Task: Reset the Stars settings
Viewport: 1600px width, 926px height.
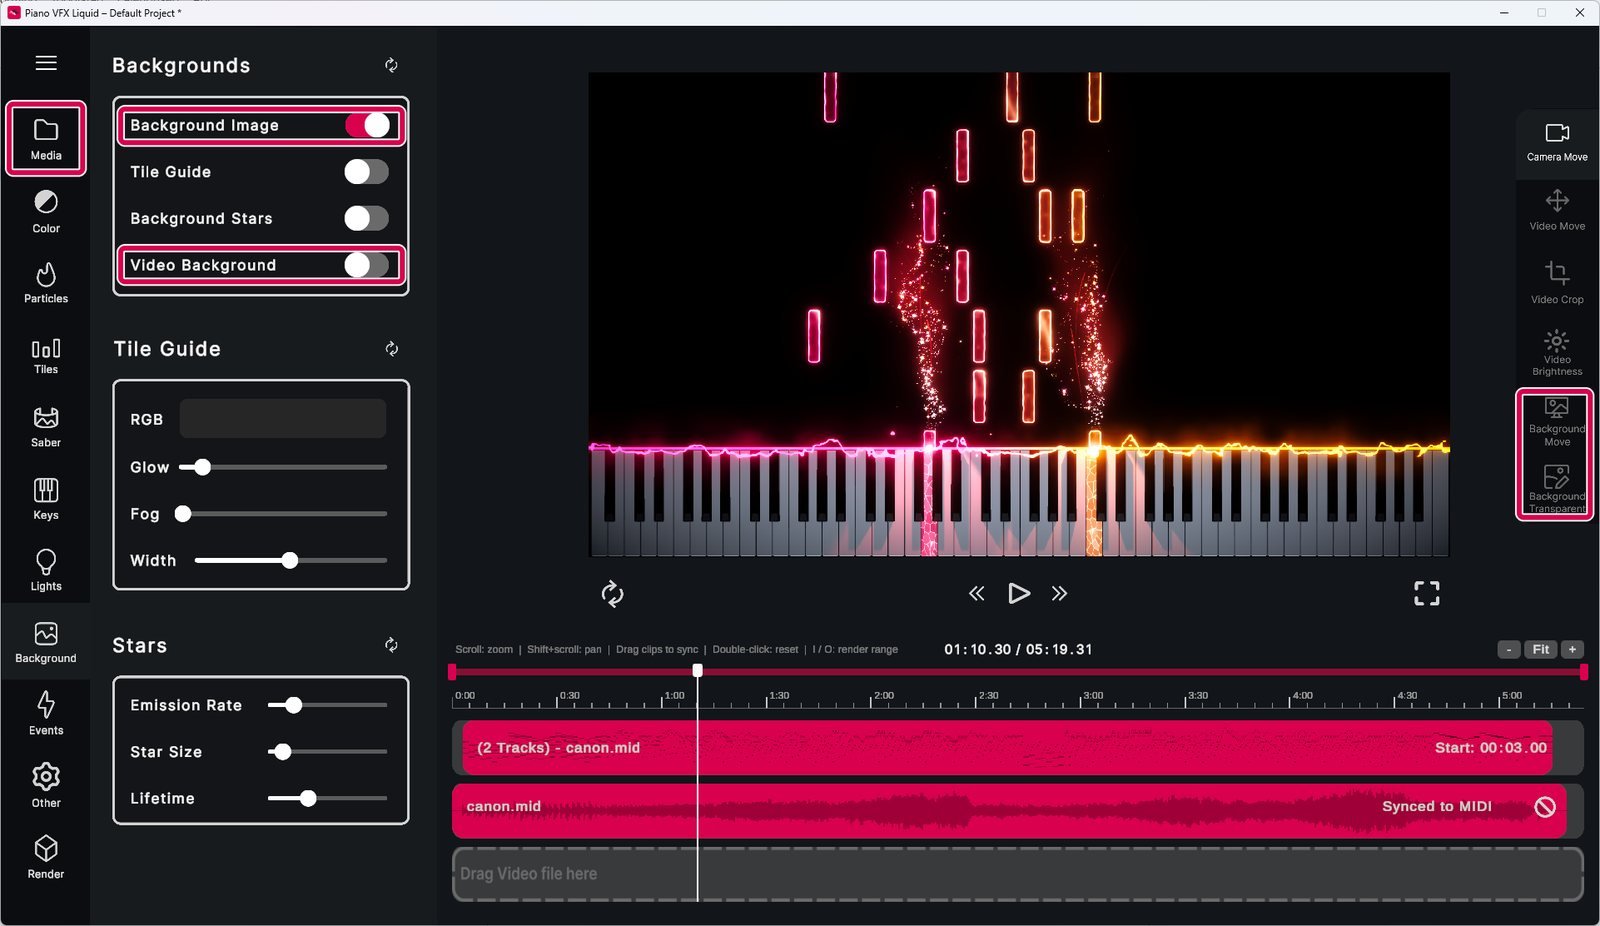Action: [391, 645]
